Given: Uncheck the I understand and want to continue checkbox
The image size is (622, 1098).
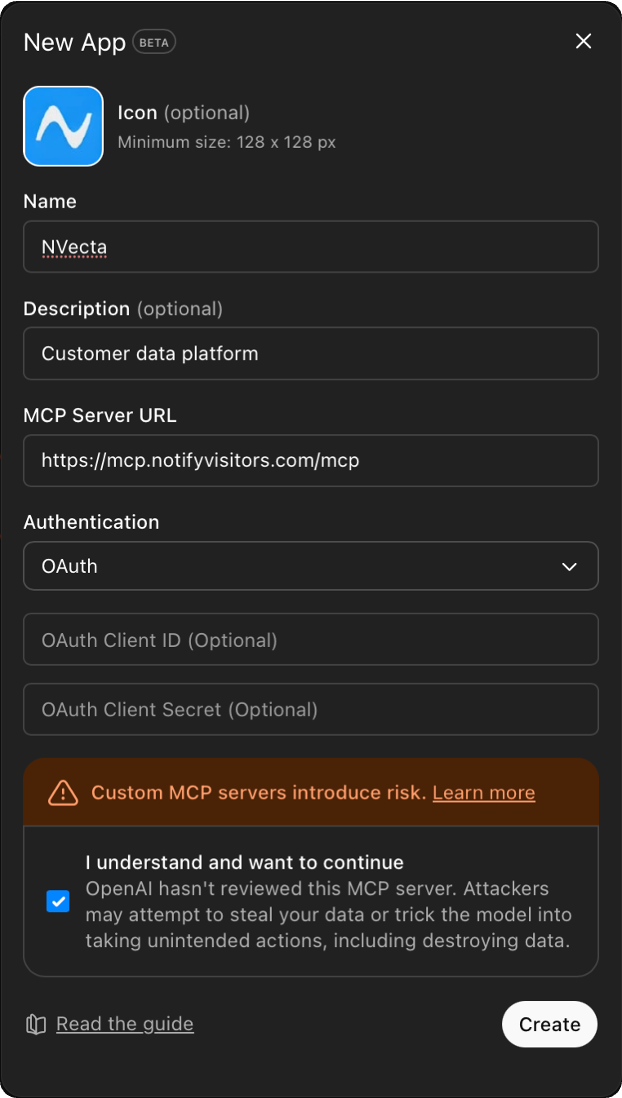Looking at the screenshot, I should click(x=58, y=901).
